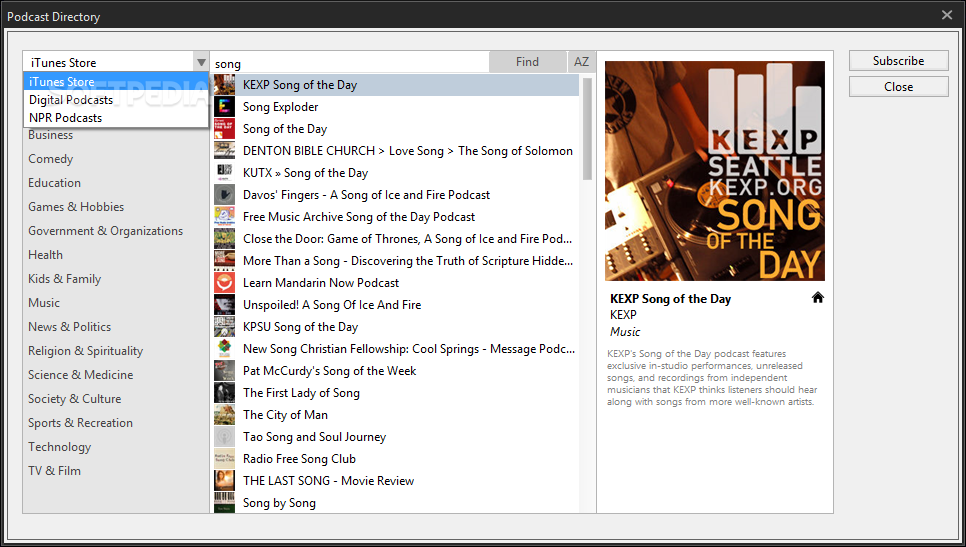This screenshot has height=547, width=966.
Task: Click the Song by Song podcast icon
Action: 224,502
